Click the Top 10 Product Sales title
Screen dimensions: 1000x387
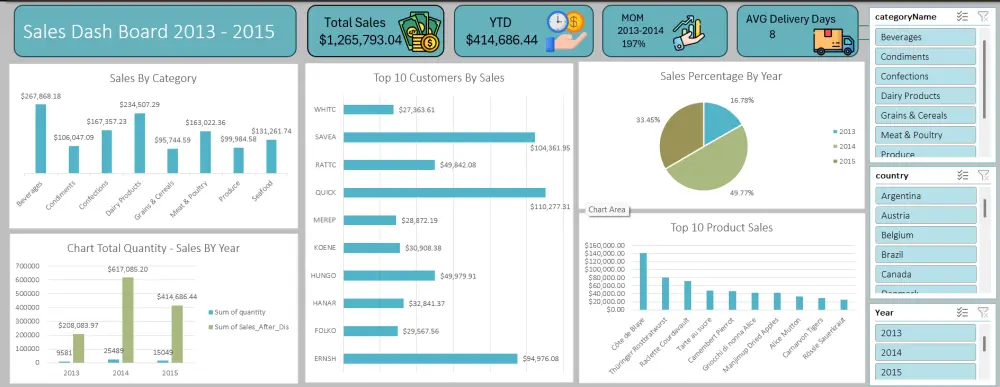click(x=721, y=227)
